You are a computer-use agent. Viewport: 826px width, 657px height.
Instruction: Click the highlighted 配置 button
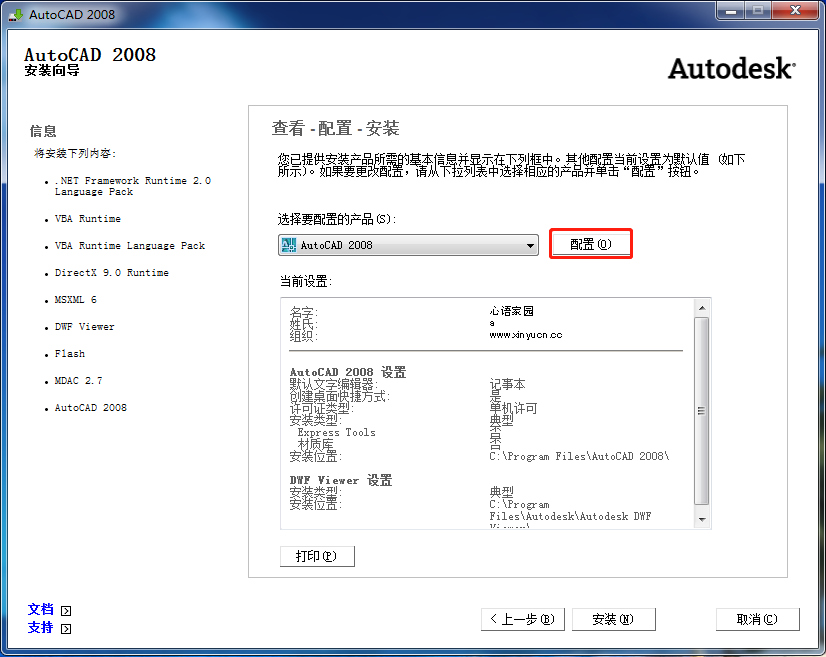click(x=590, y=243)
